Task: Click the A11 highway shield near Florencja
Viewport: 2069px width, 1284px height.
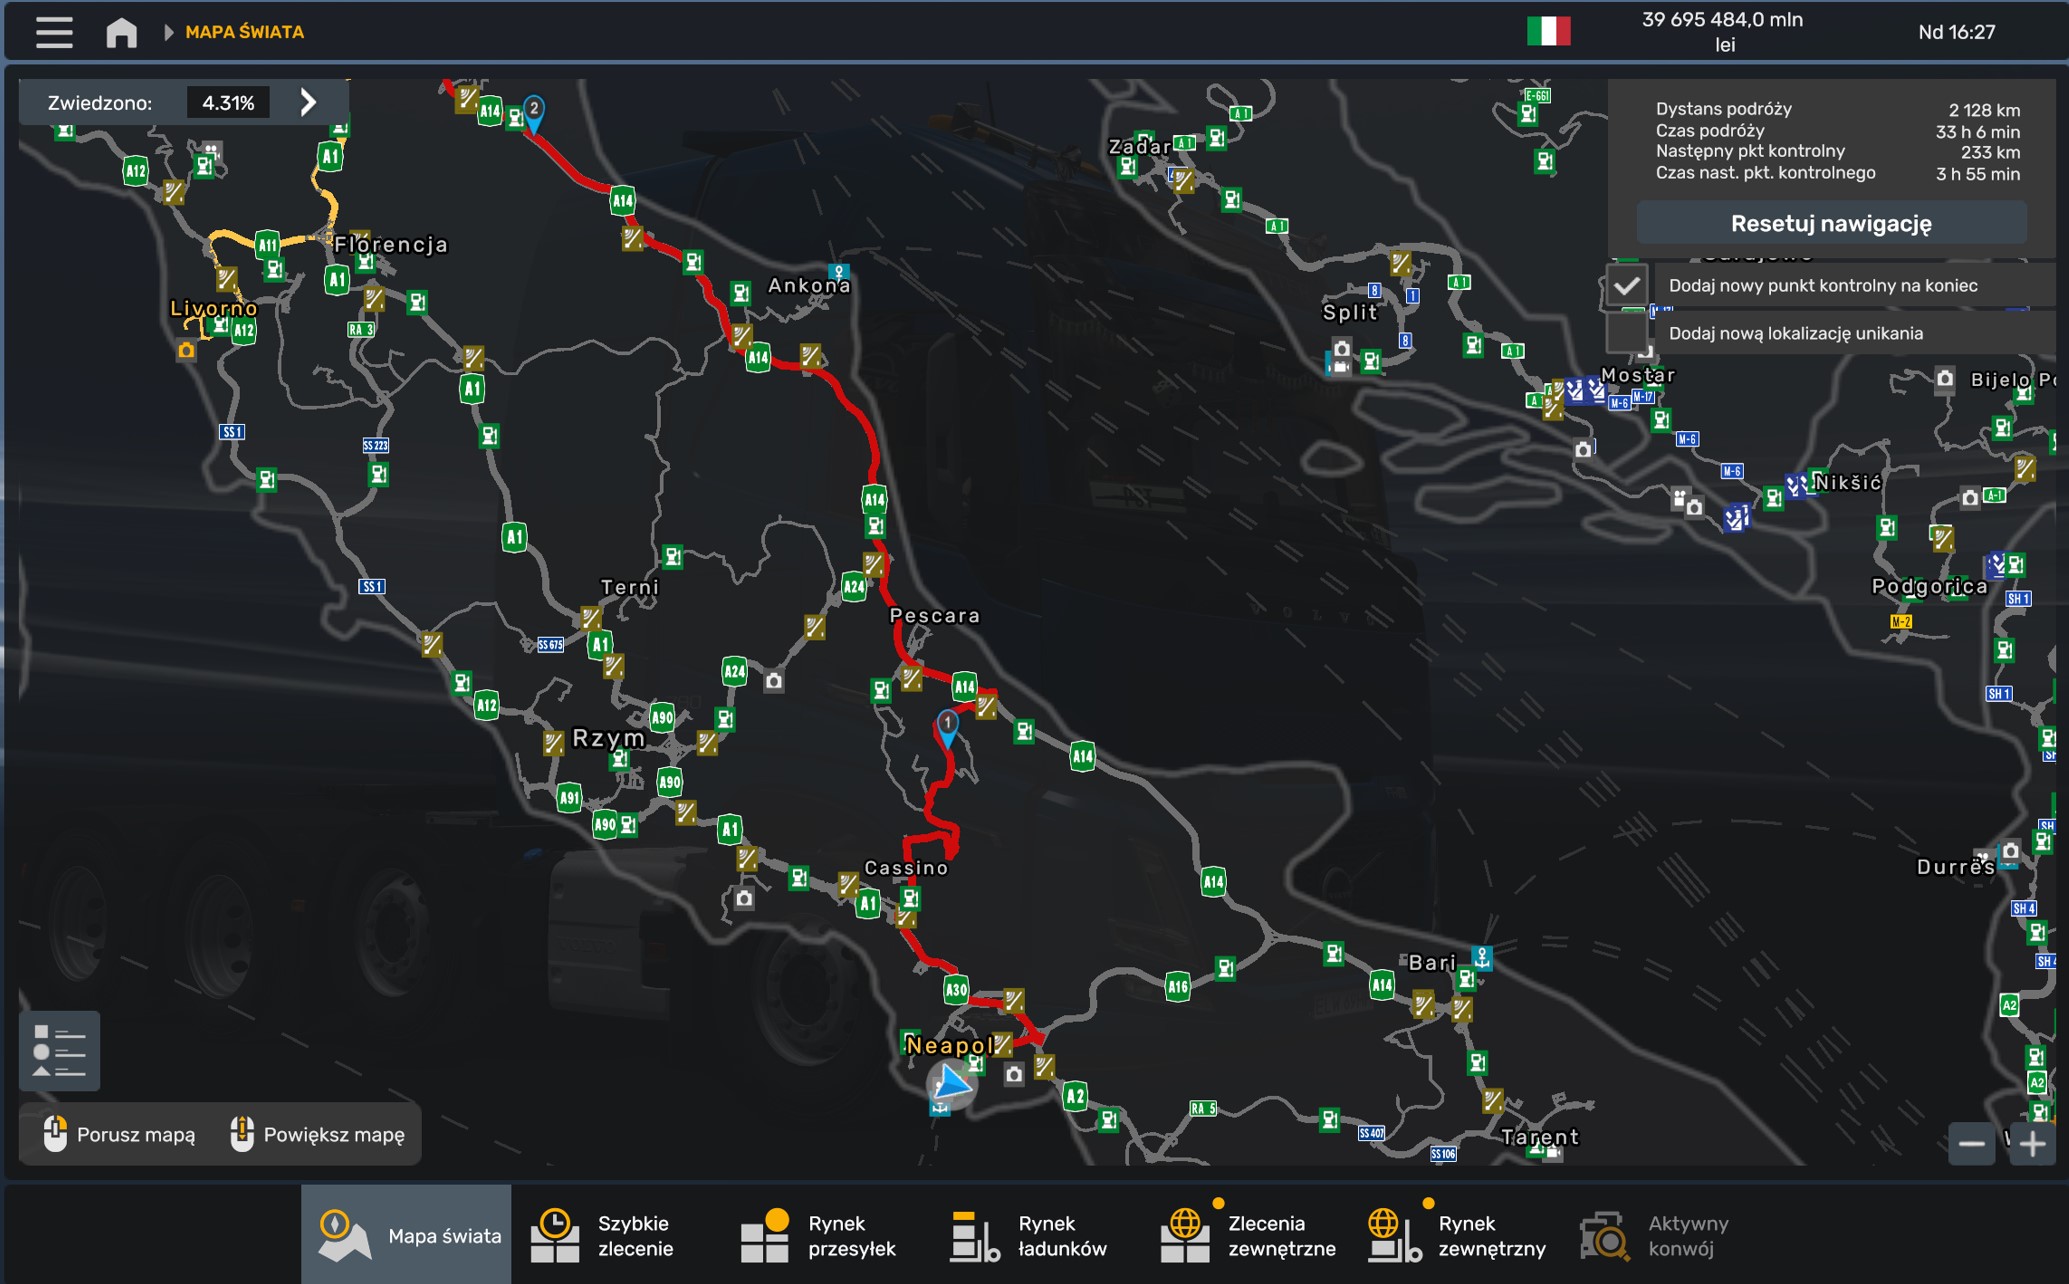Action: tap(267, 244)
